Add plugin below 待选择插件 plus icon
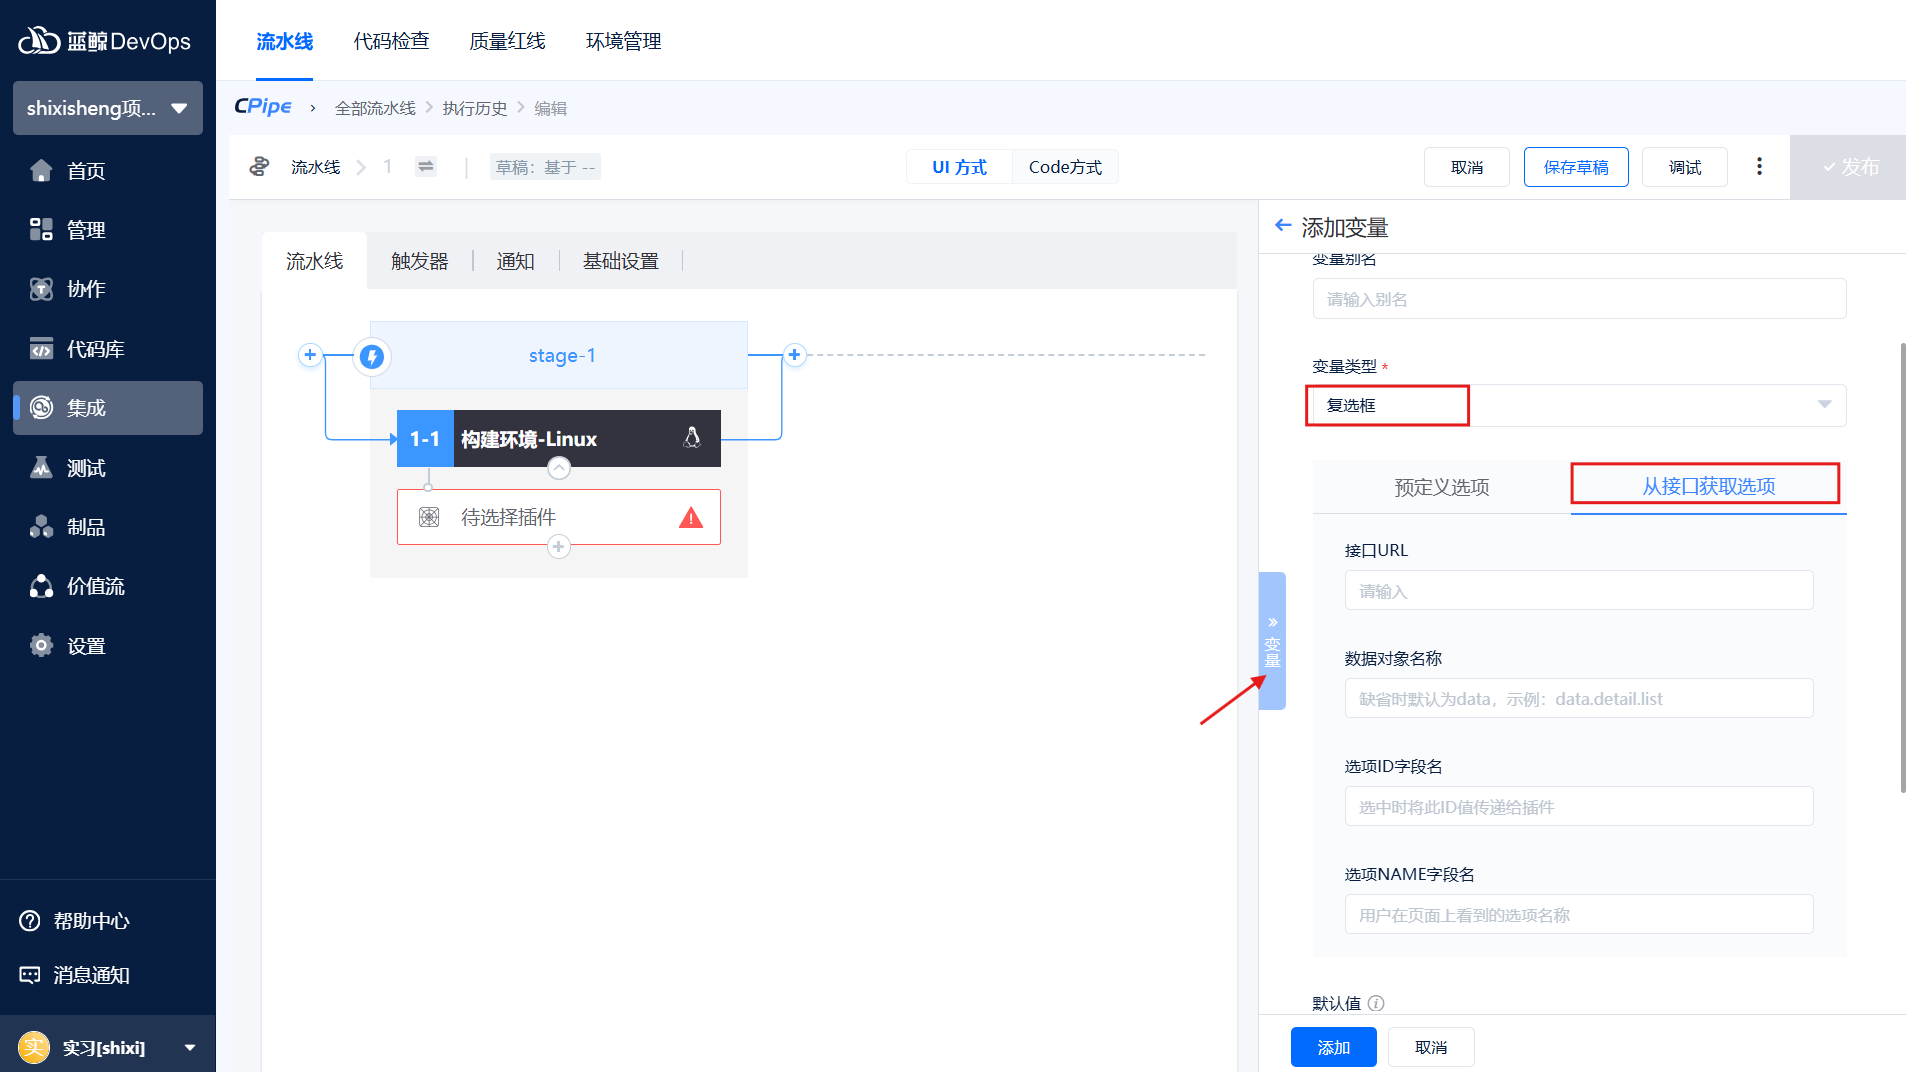Viewport: 1906px width, 1072px height. (x=559, y=547)
